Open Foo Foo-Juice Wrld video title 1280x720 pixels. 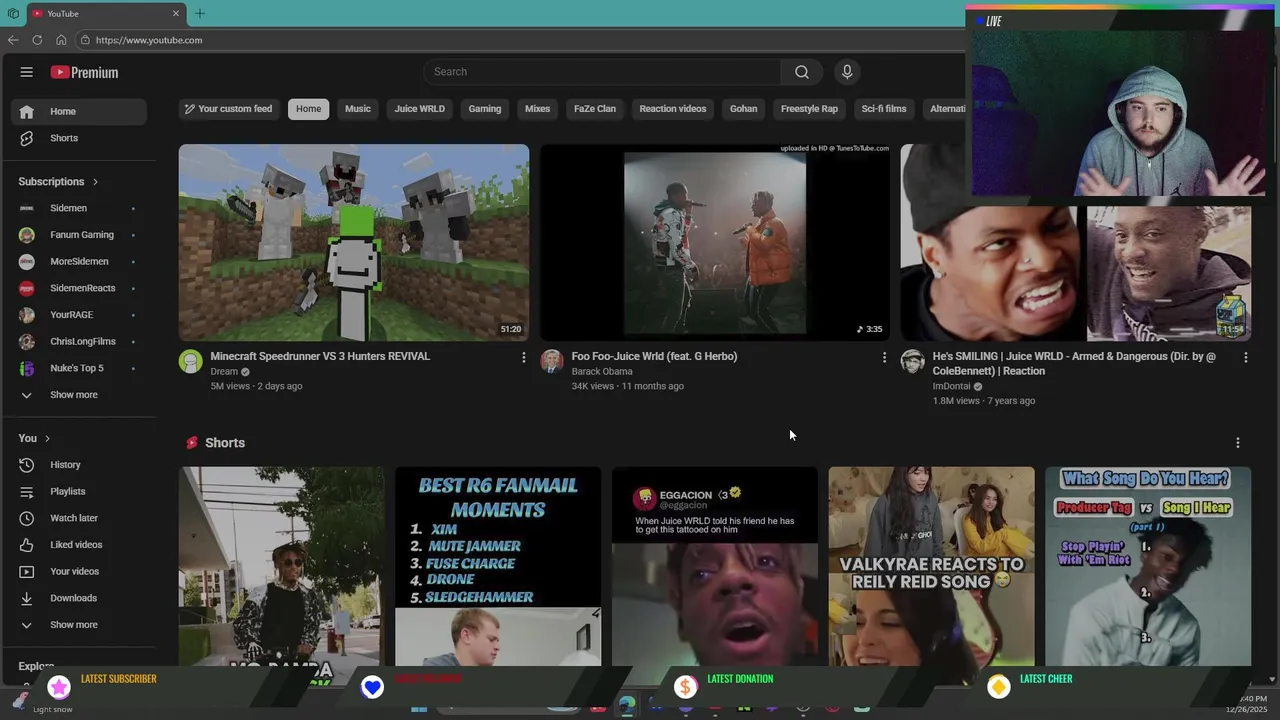(x=654, y=356)
